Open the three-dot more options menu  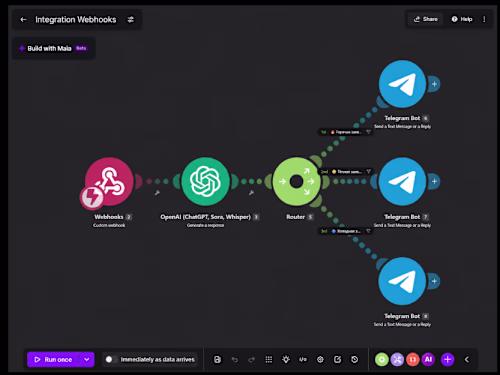point(484,19)
